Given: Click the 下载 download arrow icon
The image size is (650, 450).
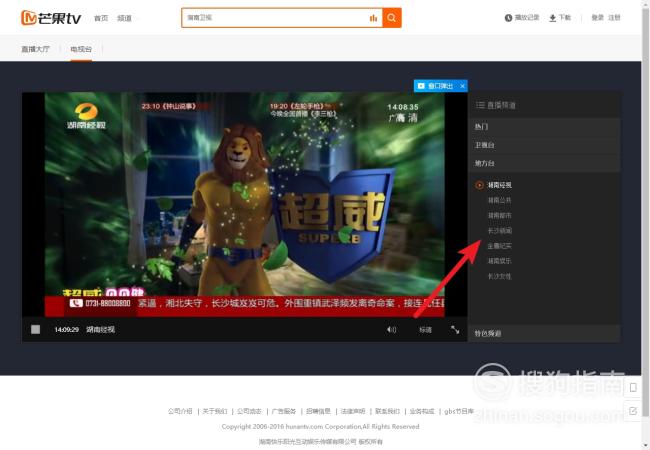Looking at the screenshot, I should [x=552, y=18].
